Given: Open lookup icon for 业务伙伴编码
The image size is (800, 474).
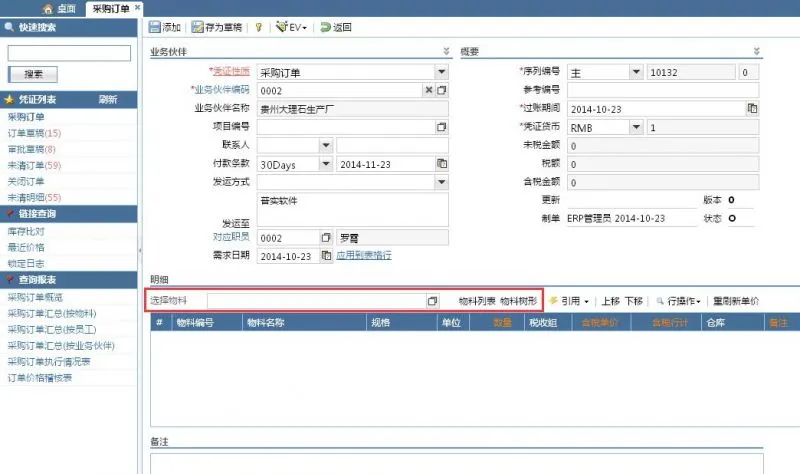Looking at the screenshot, I should pyautogui.click(x=442, y=90).
